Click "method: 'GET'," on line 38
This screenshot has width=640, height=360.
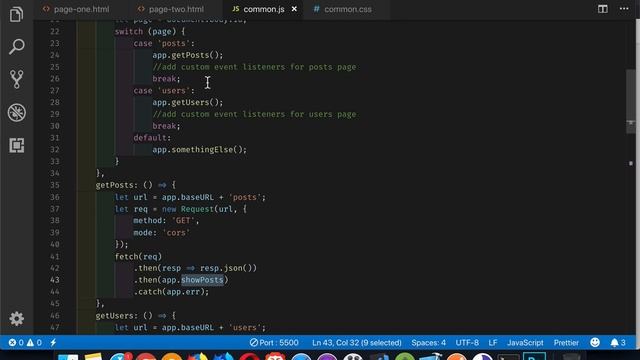(166, 220)
